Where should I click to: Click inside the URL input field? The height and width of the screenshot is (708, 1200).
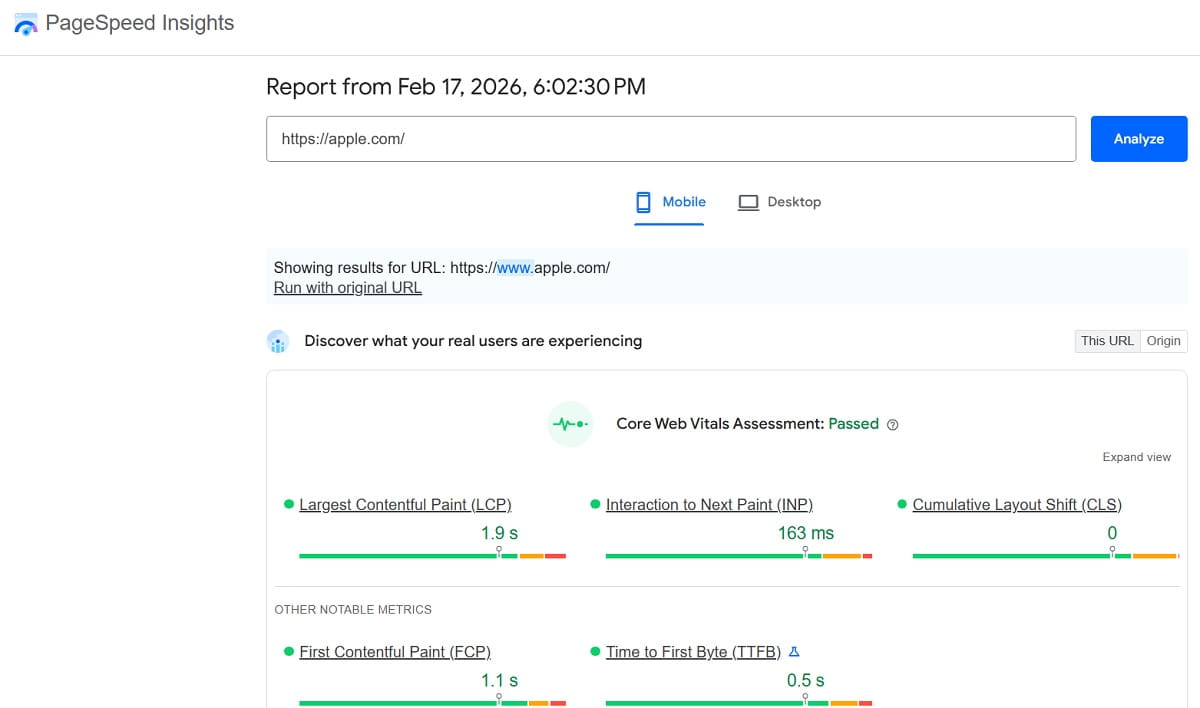[670, 138]
